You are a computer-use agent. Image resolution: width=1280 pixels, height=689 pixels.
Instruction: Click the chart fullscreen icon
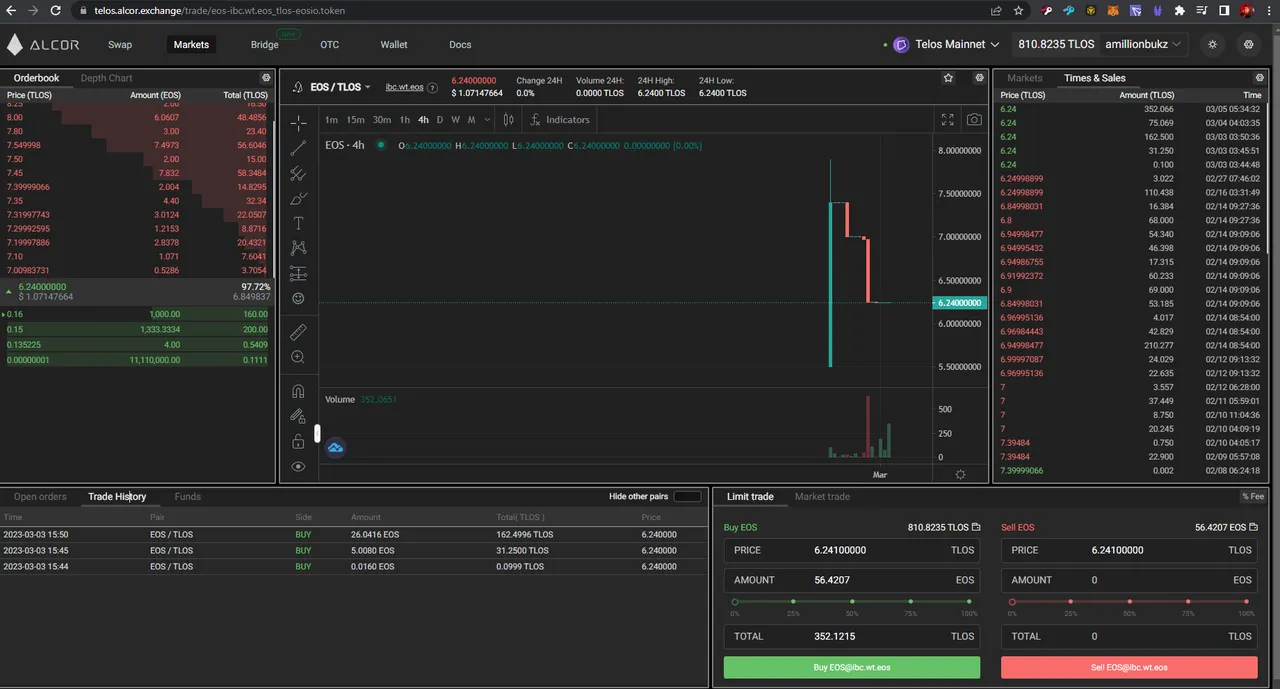(x=948, y=120)
